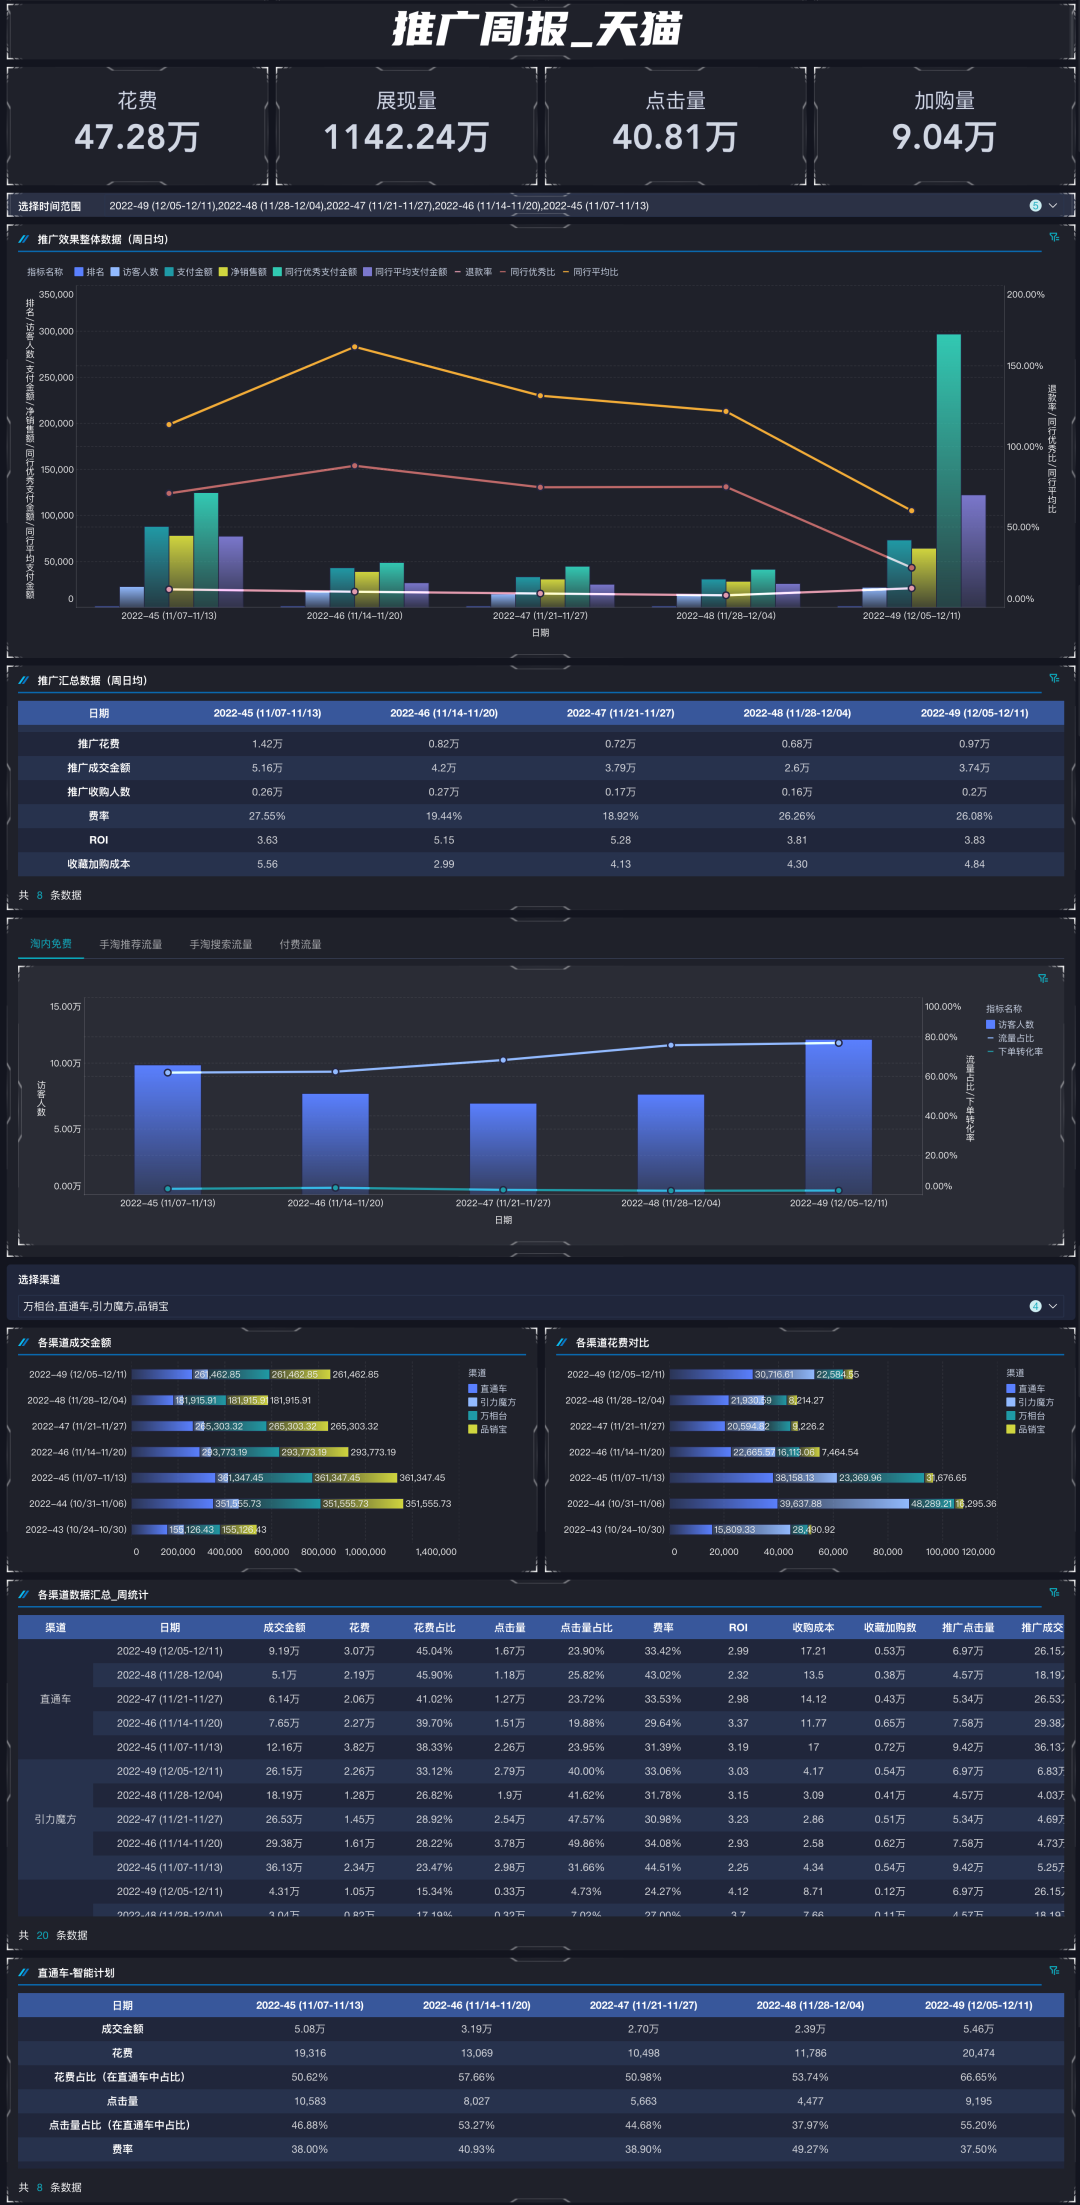This screenshot has height=2205, width=1080.
Task: Expand the 选择渠道 dropdown arrow
Action: coord(1053,1306)
